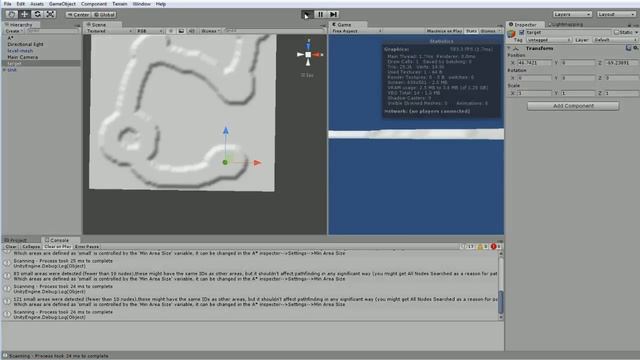640x360 pixels.
Task: Toggle scene skybox and effects image icon
Action: pos(181,31)
